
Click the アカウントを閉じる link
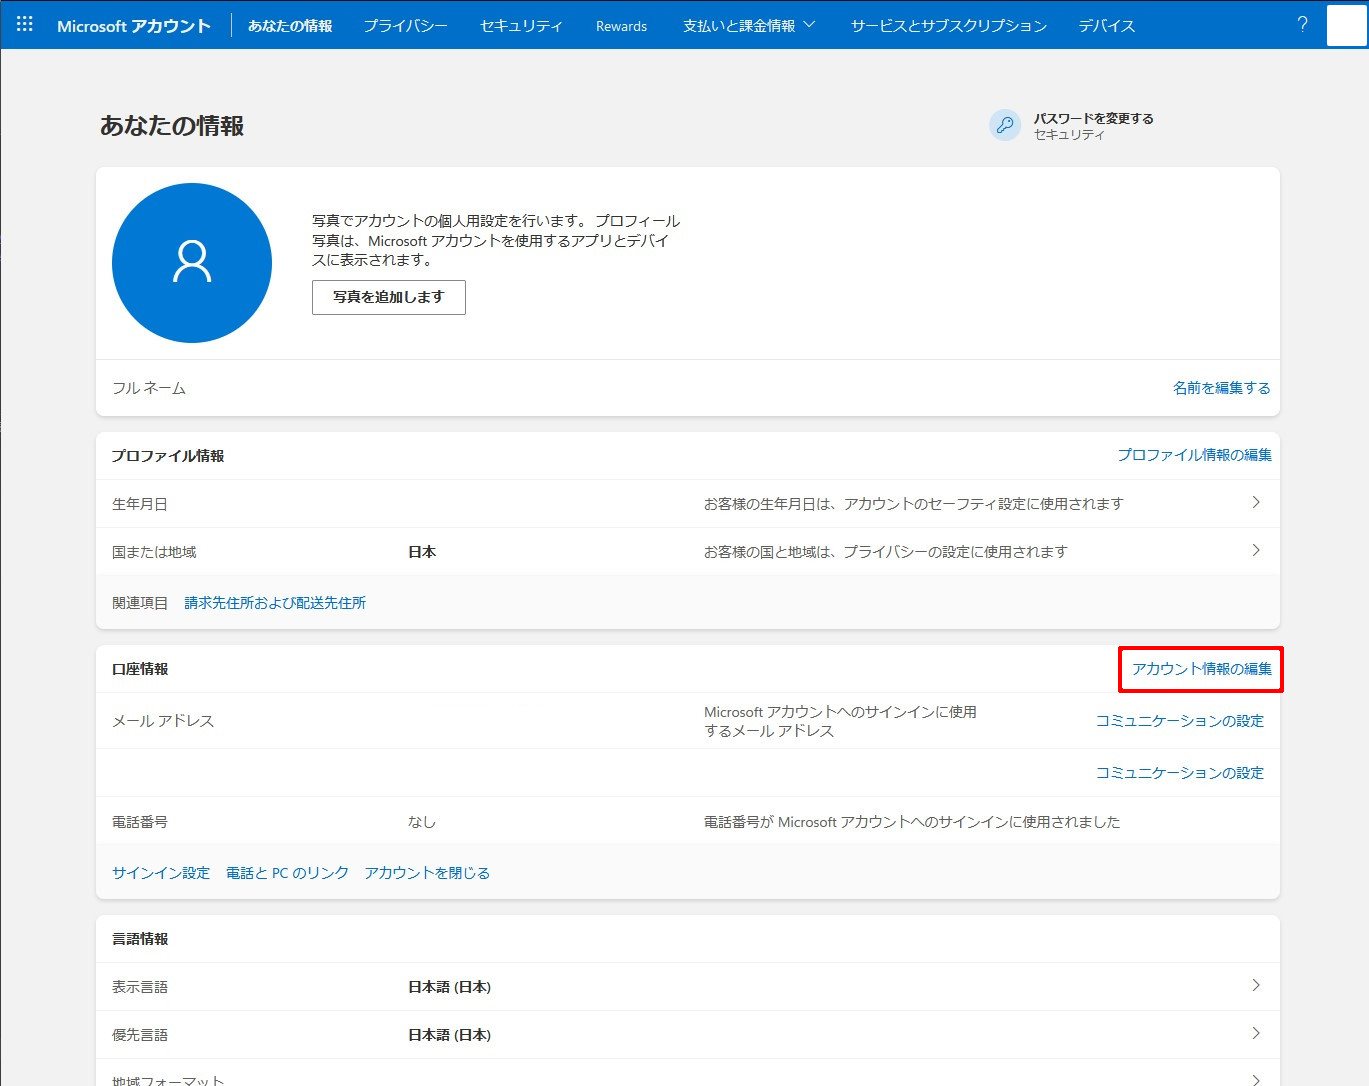(427, 873)
